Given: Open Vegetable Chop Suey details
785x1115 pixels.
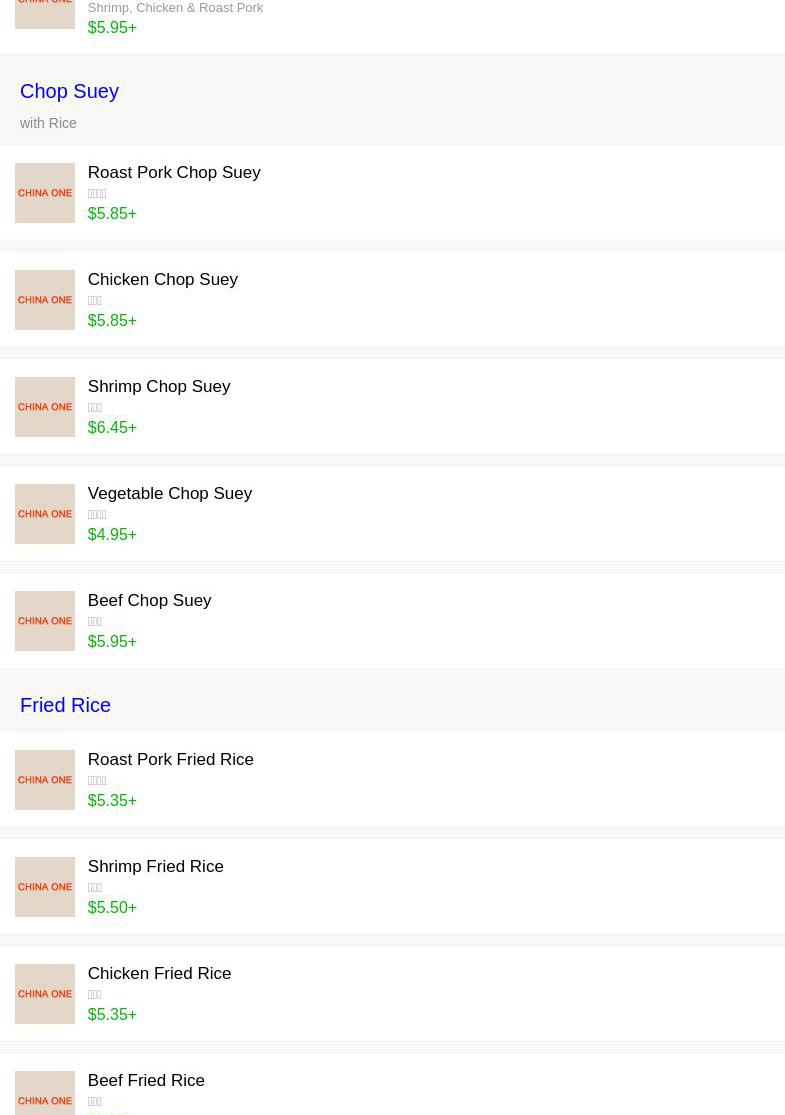Looking at the screenshot, I should pyautogui.click(x=169, y=493).
